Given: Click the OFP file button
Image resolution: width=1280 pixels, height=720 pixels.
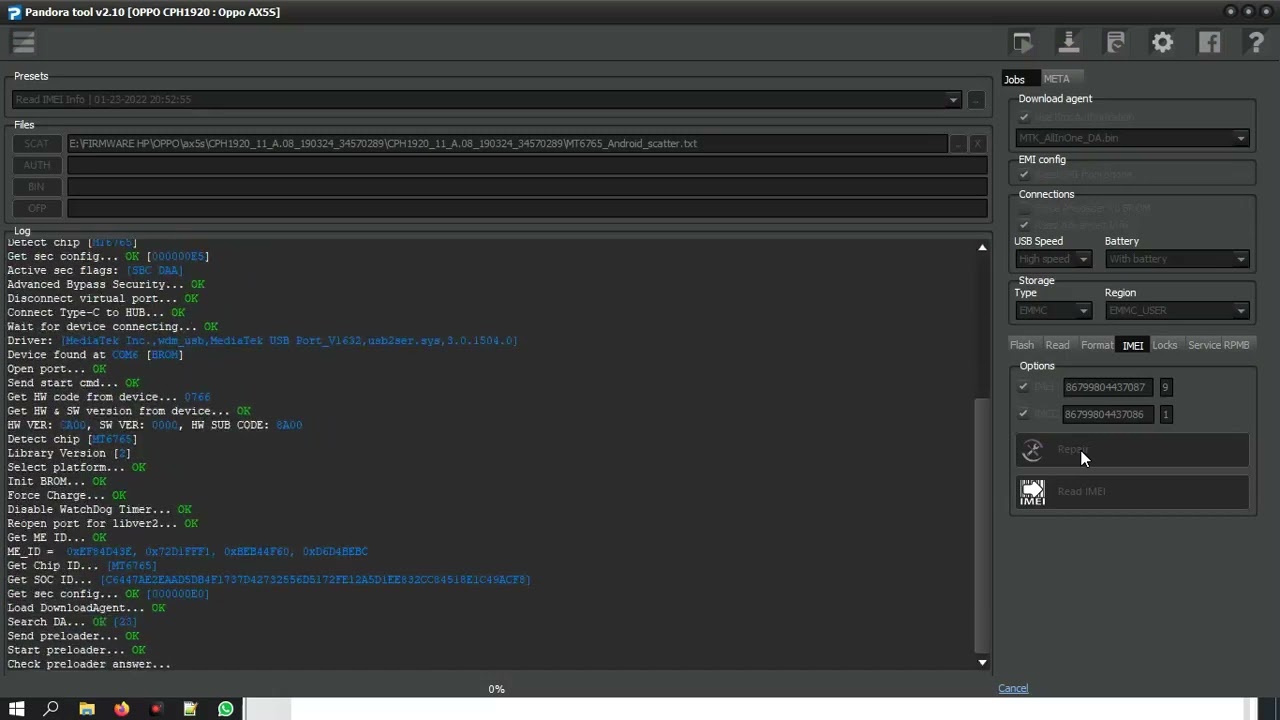Looking at the screenshot, I should pos(36,208).
